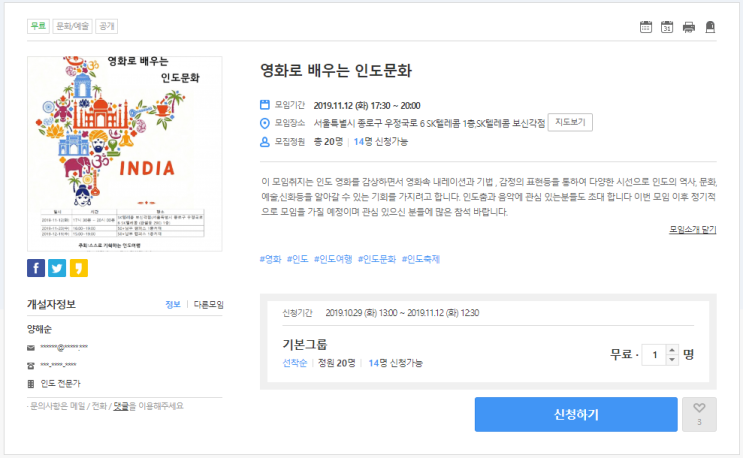This screenshot has width=743, height=458.
Task: Click the participant number input field
Action: 654,355
